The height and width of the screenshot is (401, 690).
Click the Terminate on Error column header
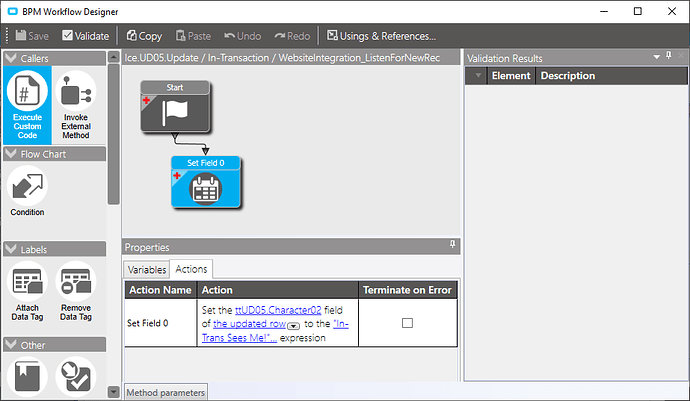tap(407, 290)
